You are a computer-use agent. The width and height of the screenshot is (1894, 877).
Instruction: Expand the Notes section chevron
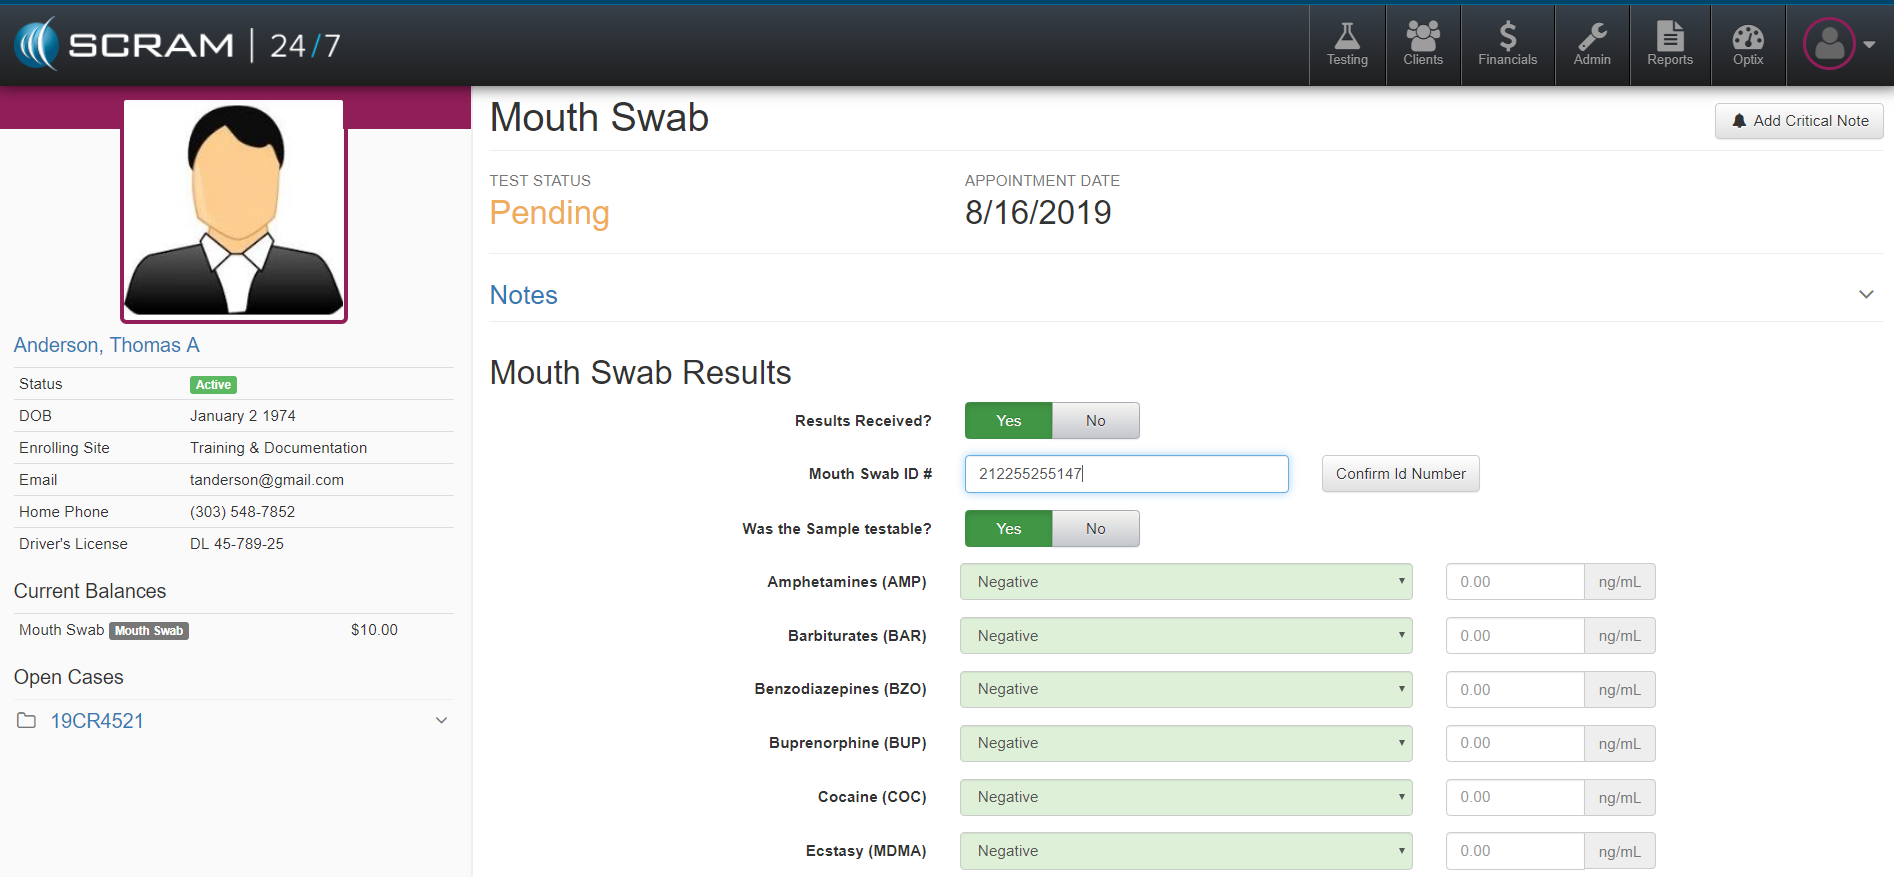coord(1865,295)
